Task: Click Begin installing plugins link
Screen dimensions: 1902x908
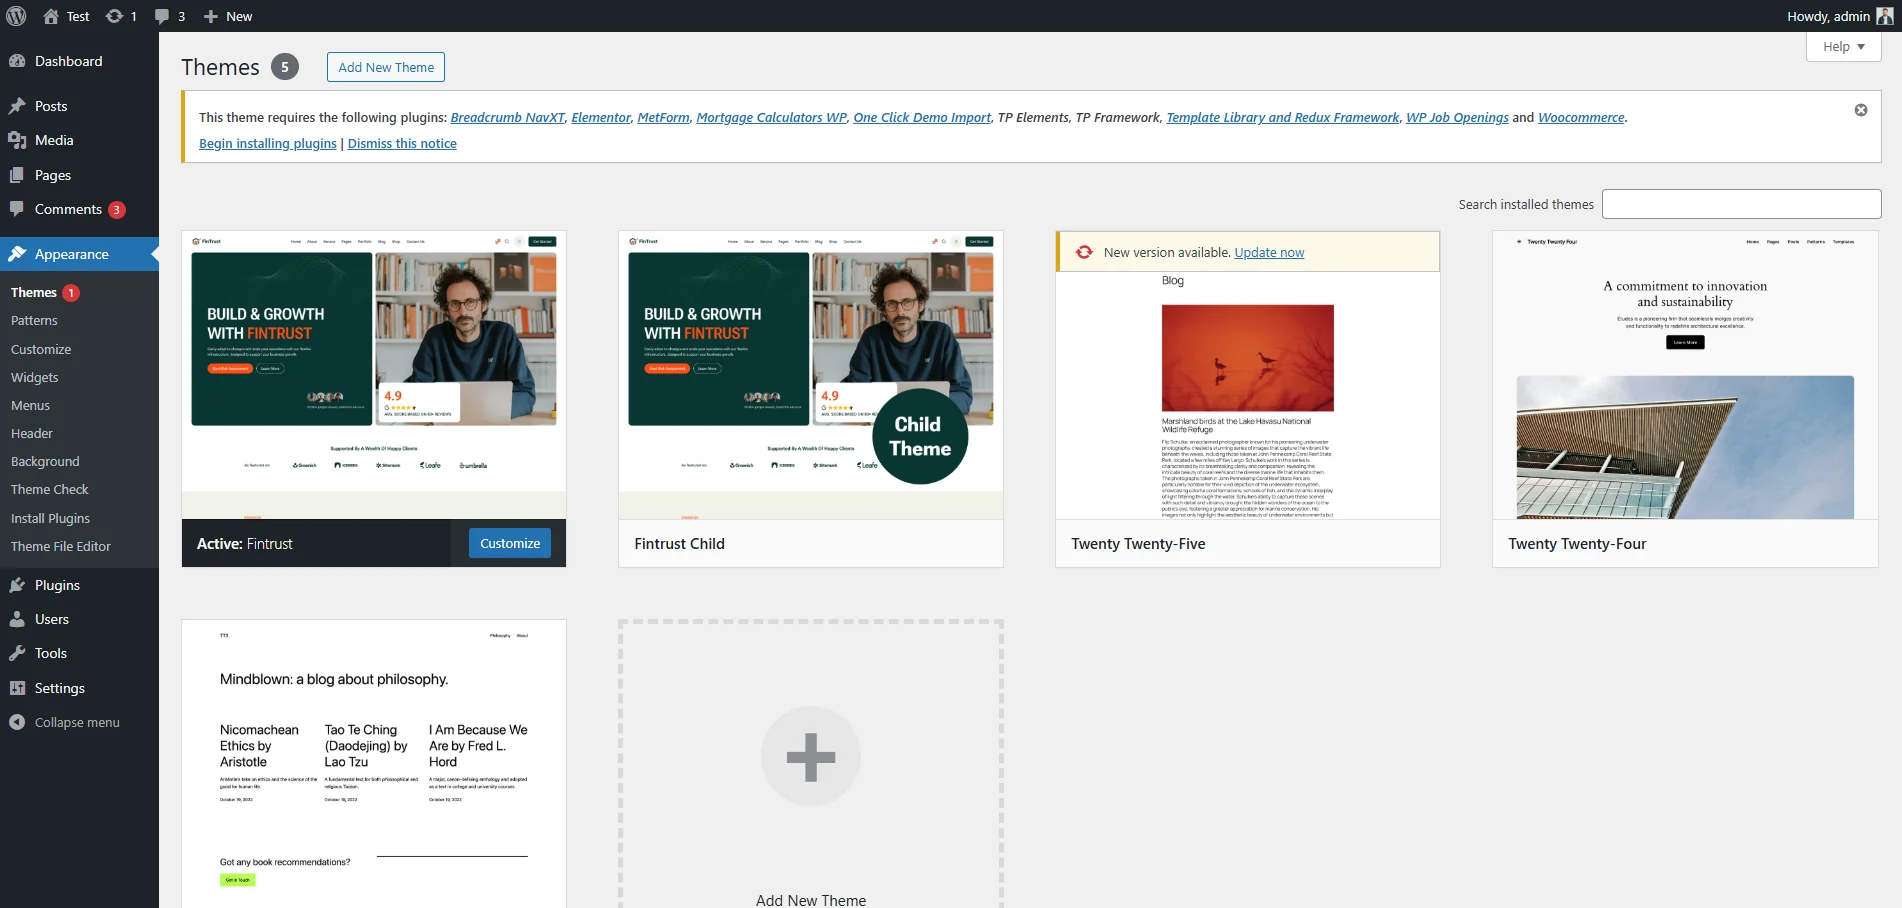Action: click(x=268, y=144)
